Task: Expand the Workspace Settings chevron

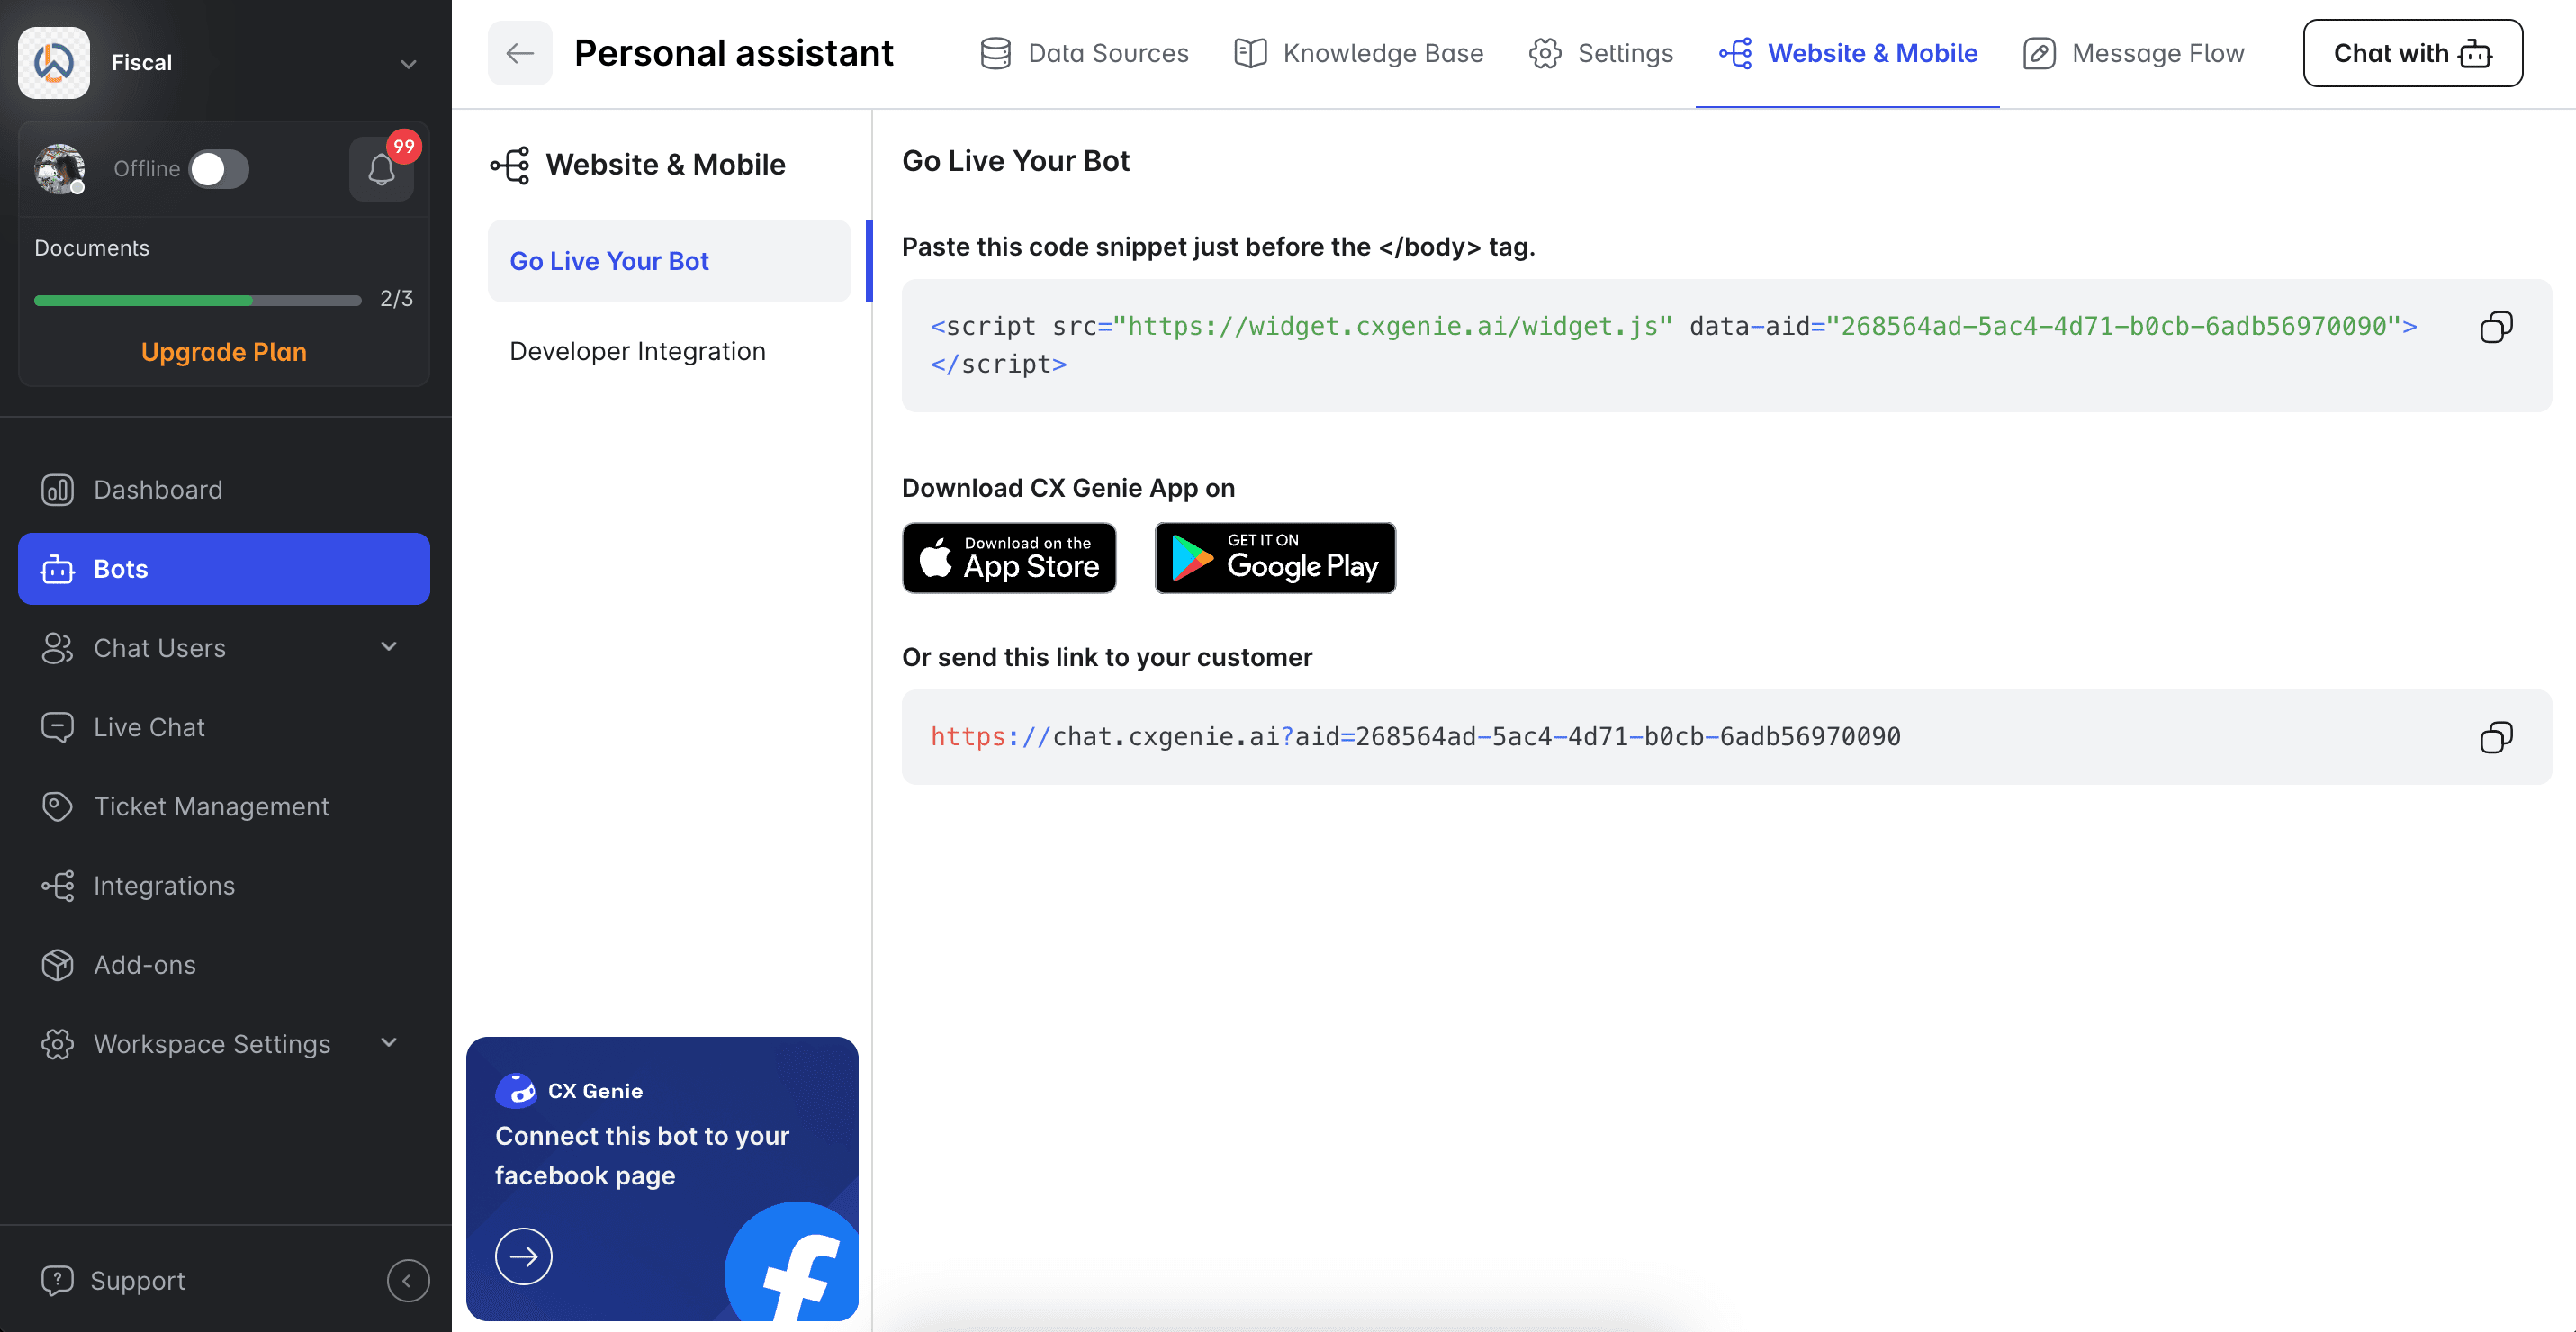Action: 389,1043
